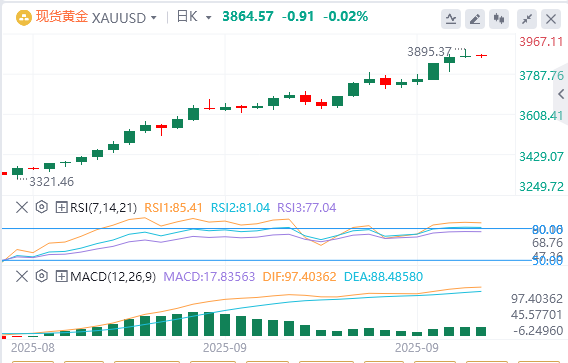
Task: Remove the RSI indicator panel
Action: pos(22,208)
